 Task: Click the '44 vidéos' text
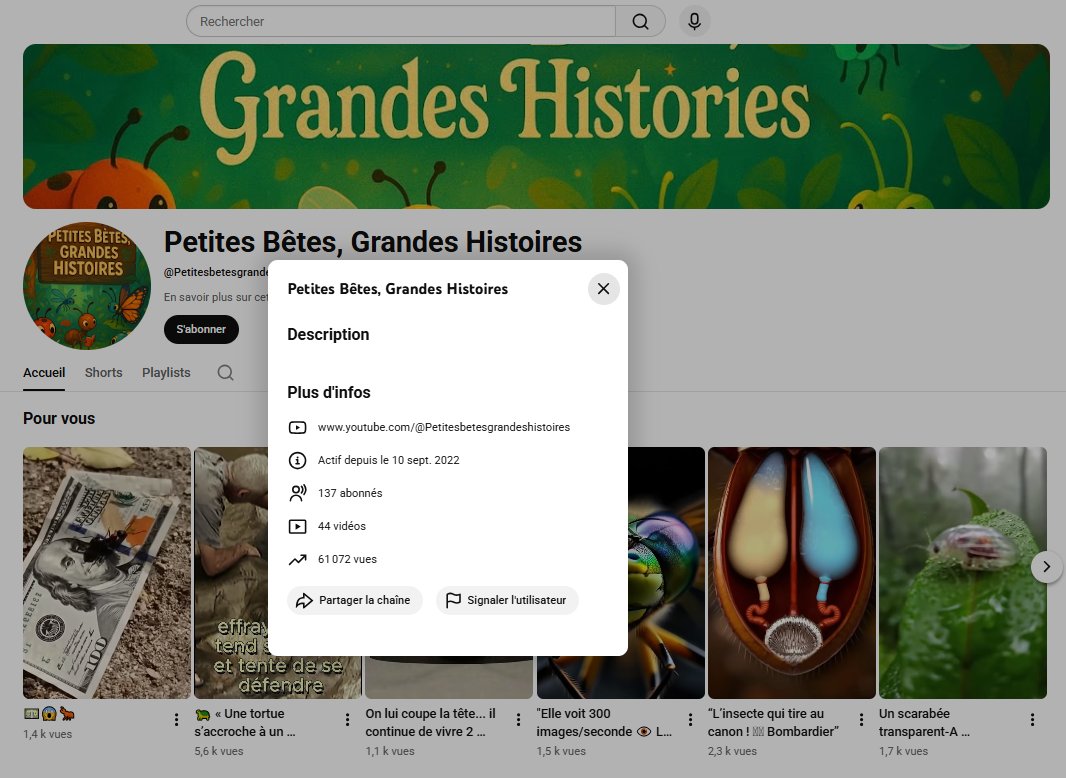click(342, 526)
